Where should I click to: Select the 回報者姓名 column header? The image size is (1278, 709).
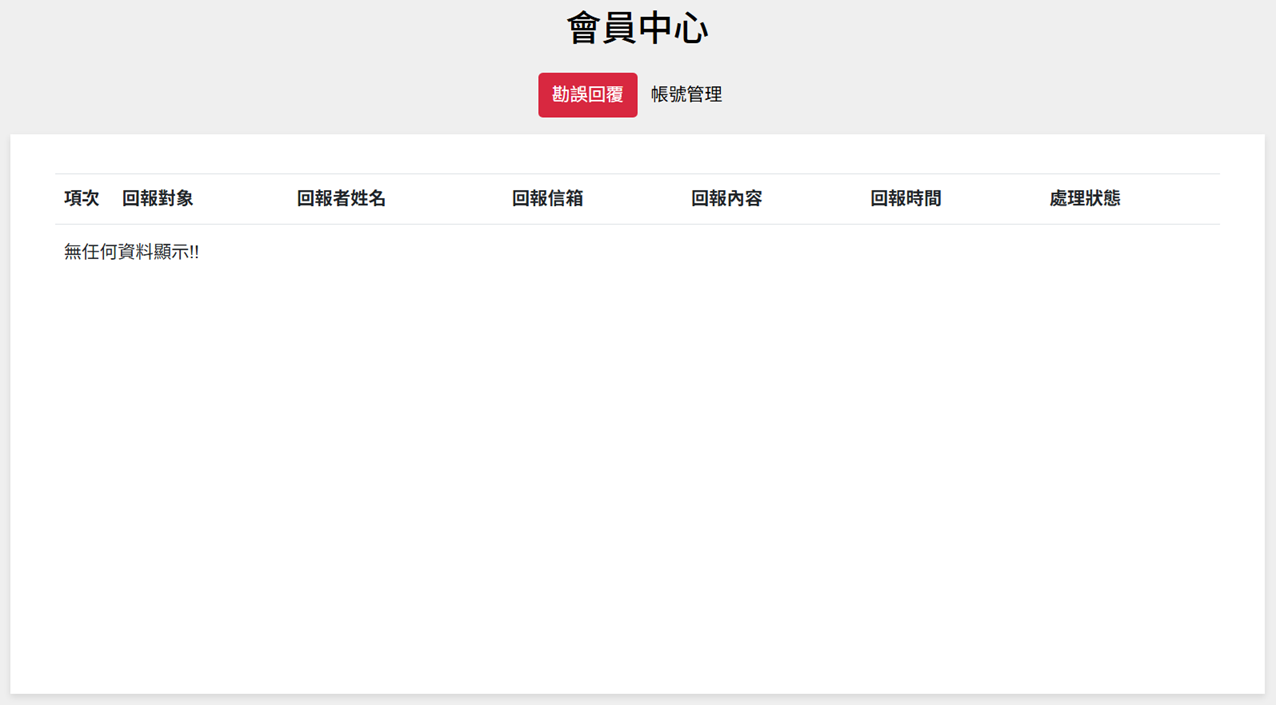[341, 199]
